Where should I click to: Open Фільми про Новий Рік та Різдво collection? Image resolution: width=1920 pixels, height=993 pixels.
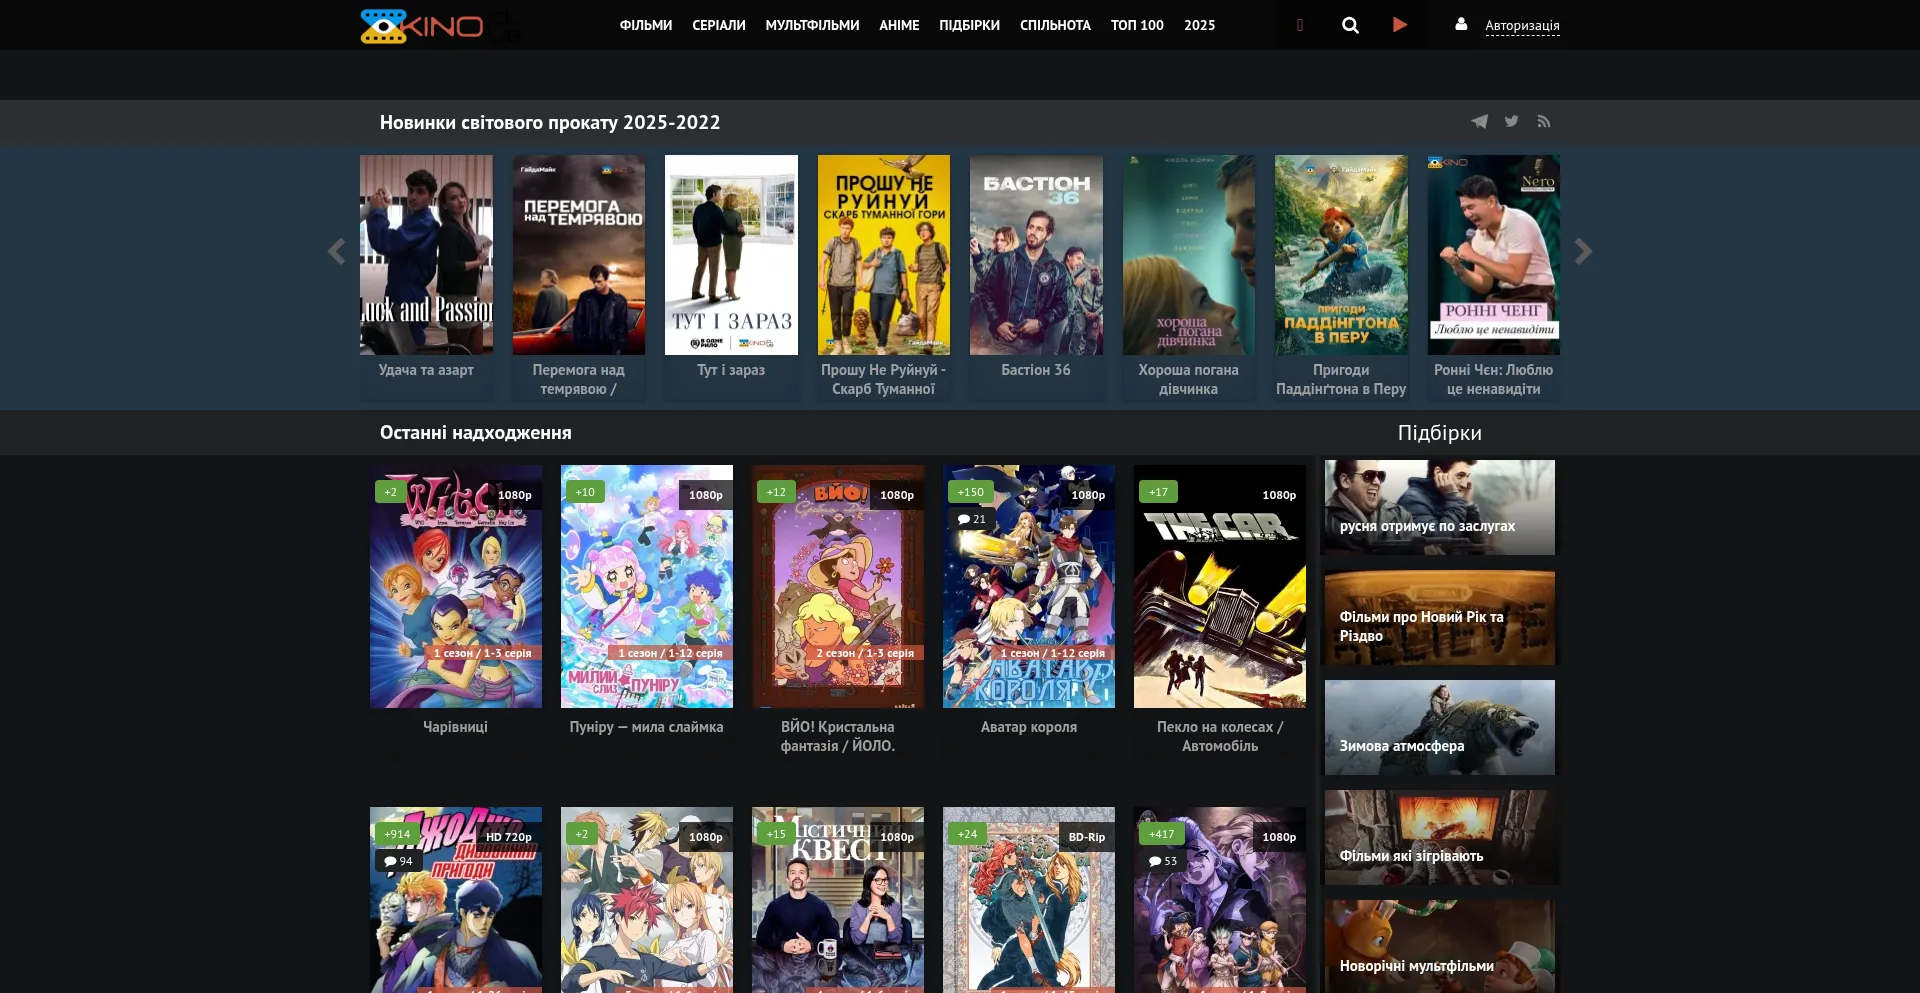[x=1439, y=618]
